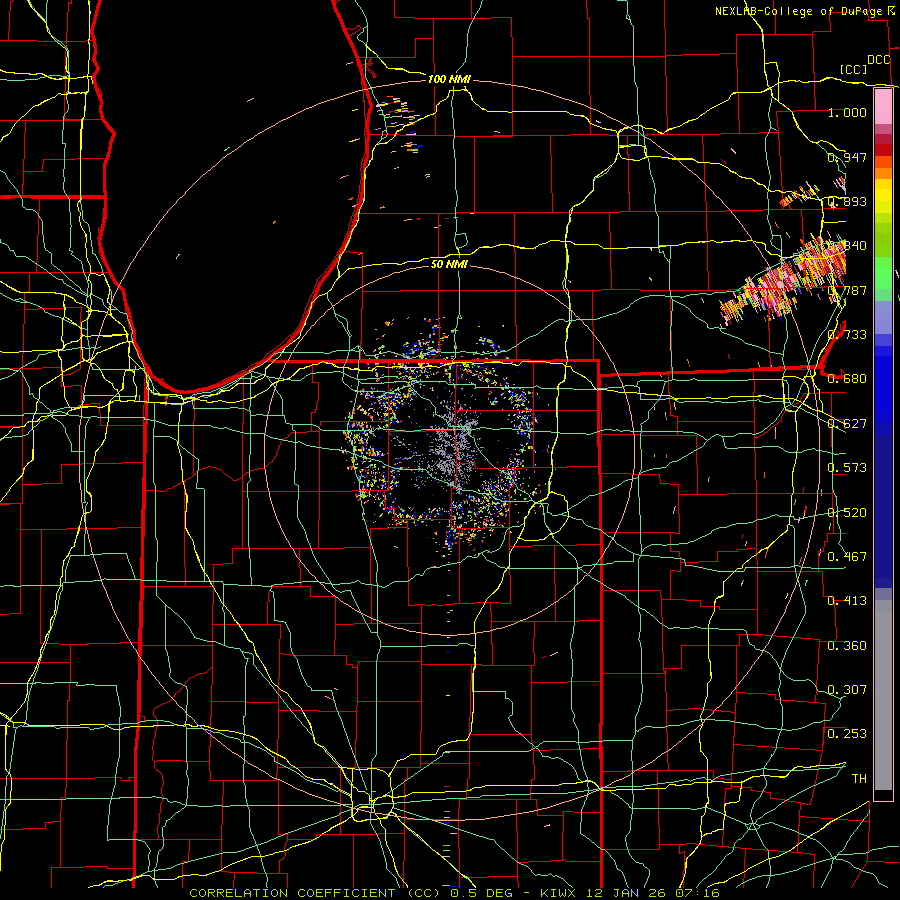
Task: Click the 0.307 legend value
Action: coord(847,690)
